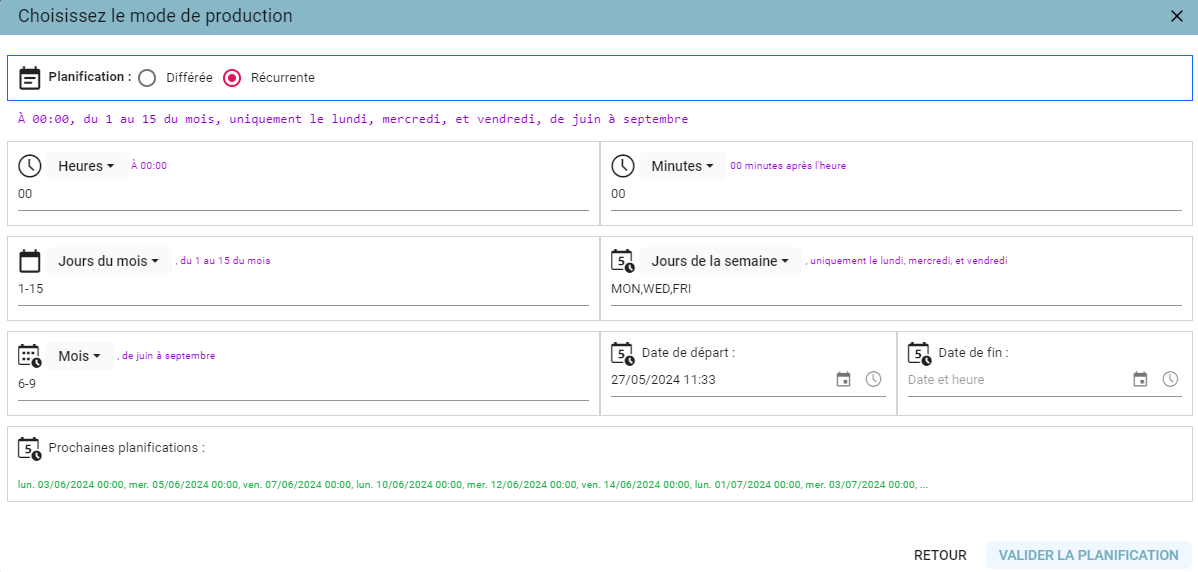Click the 'Planification :' label
Image resolution: width=1198 pixels, height=572 pixels.
point(90,77)
